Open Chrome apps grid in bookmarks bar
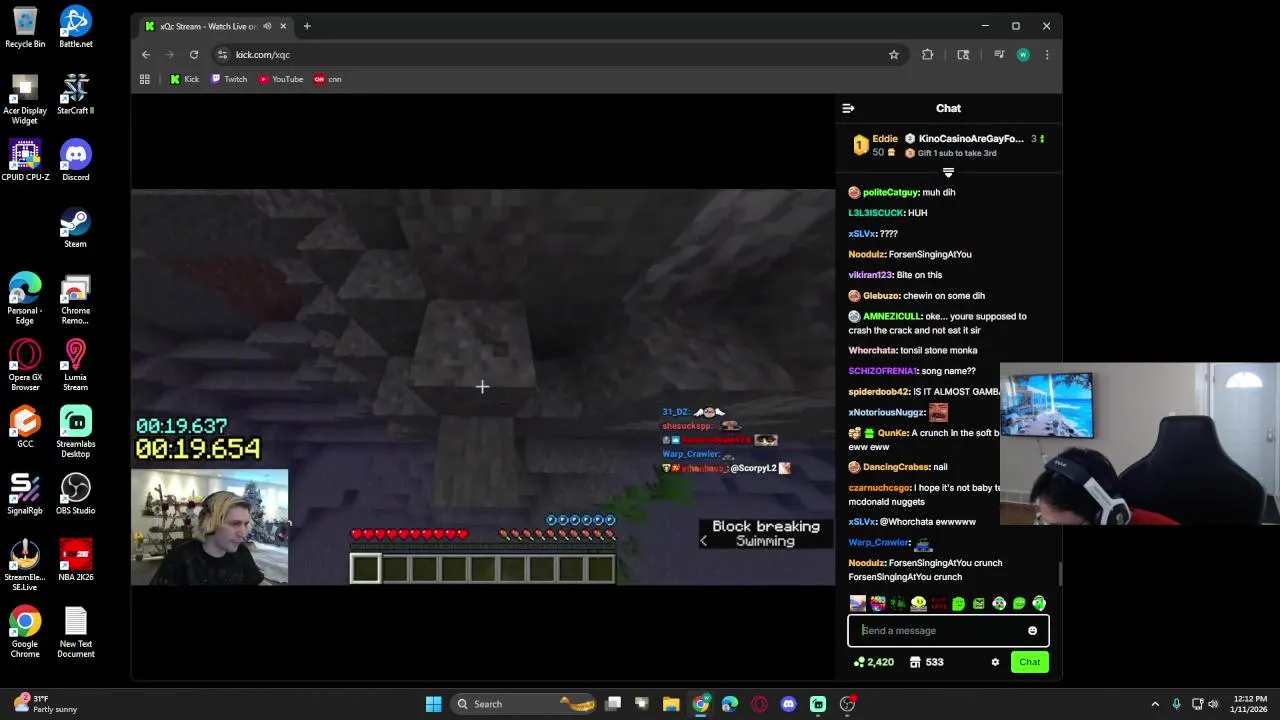This screenshot has width=1280, height=720. (x=145, y=79)
